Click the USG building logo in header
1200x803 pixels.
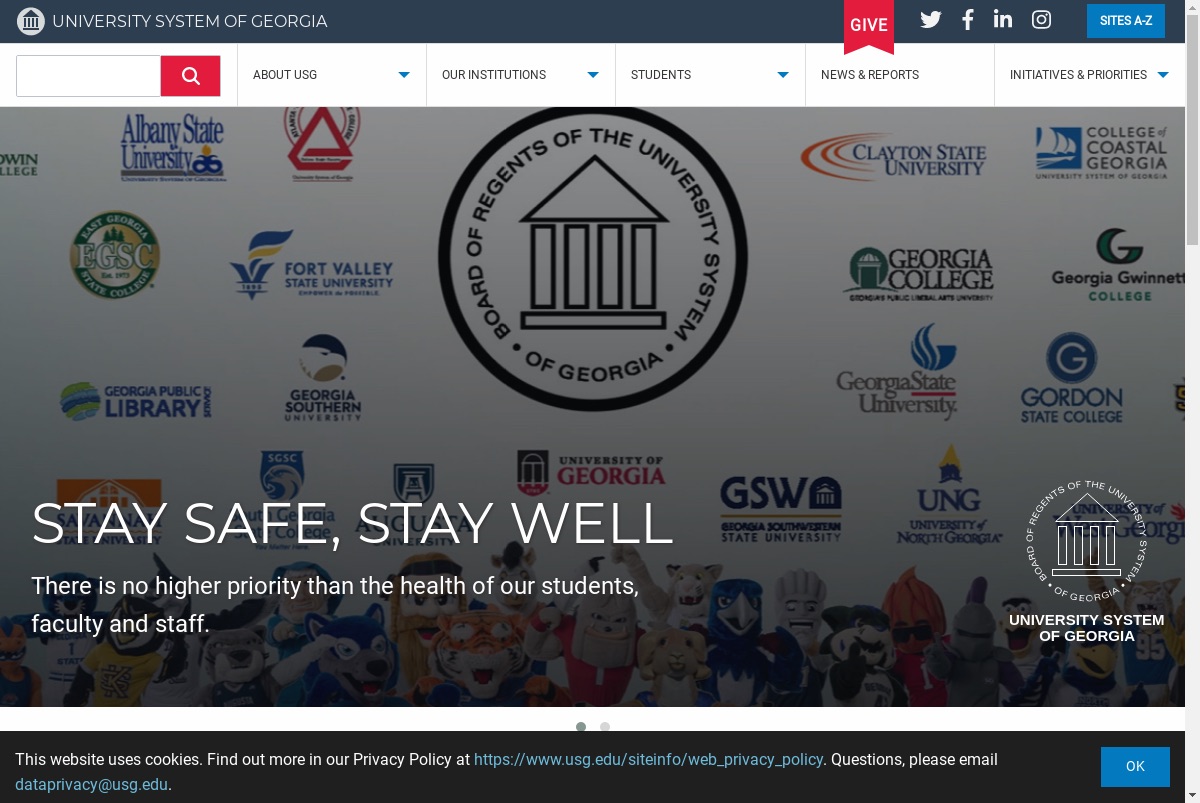[31, 21]
